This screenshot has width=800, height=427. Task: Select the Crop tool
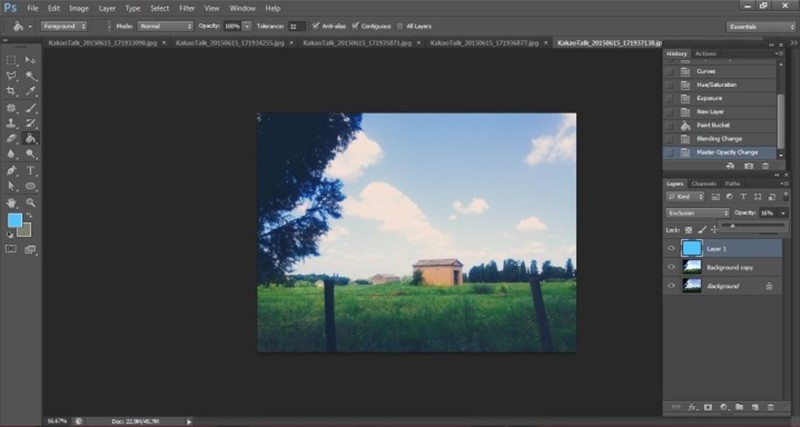[x=11, y=92]
